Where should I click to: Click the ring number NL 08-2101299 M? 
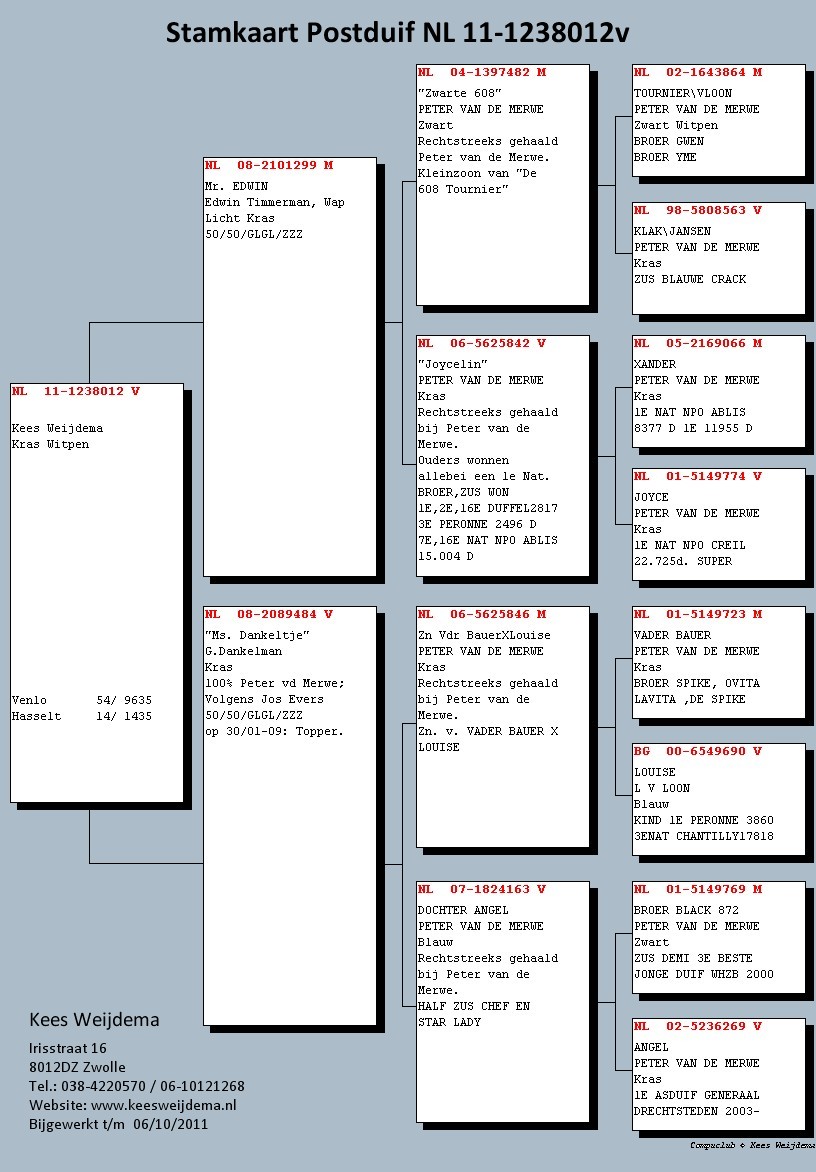coord(269,165)
